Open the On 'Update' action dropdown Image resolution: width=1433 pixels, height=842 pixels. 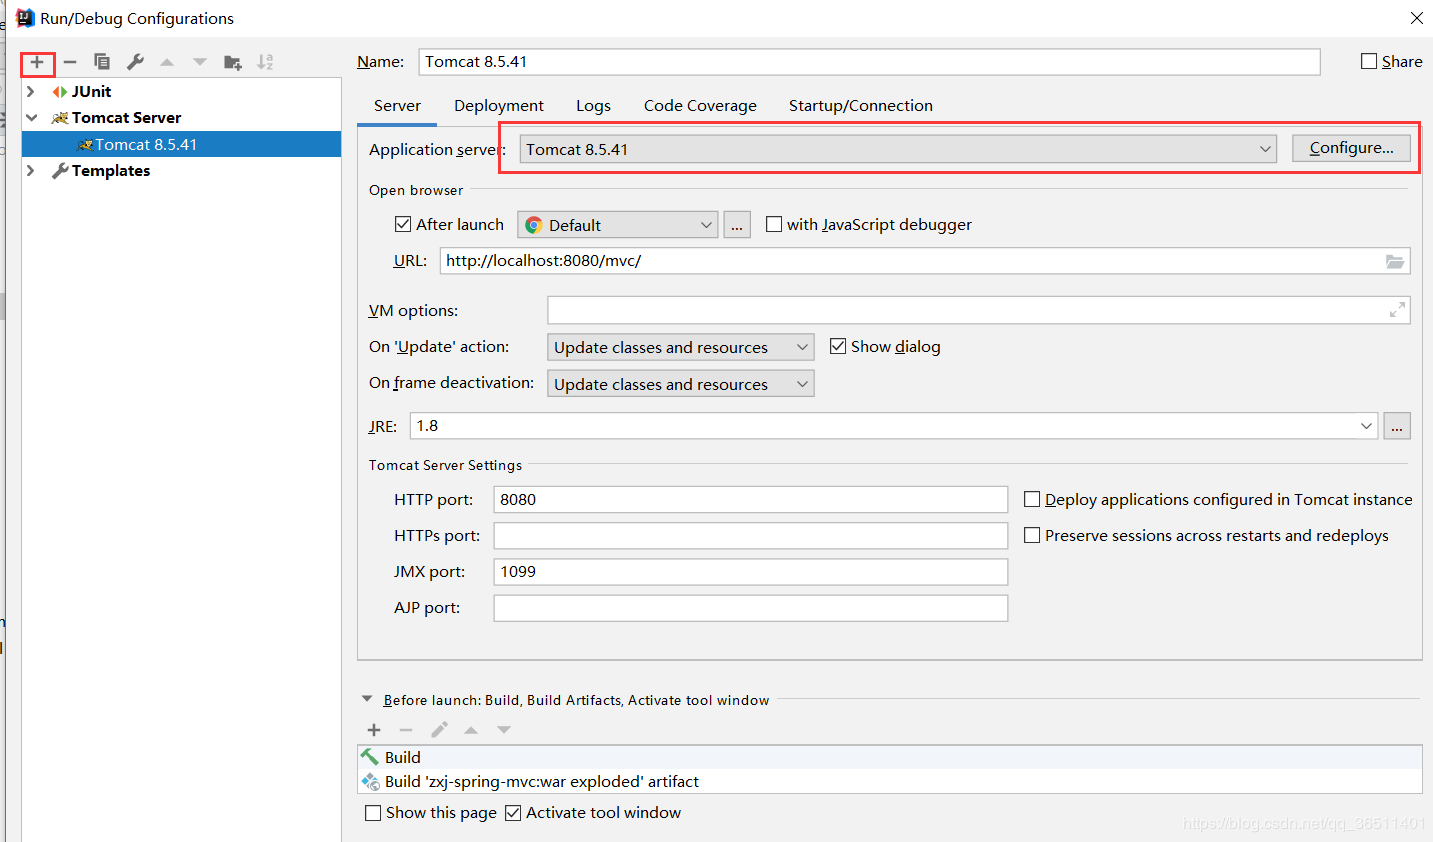point(680,347)
